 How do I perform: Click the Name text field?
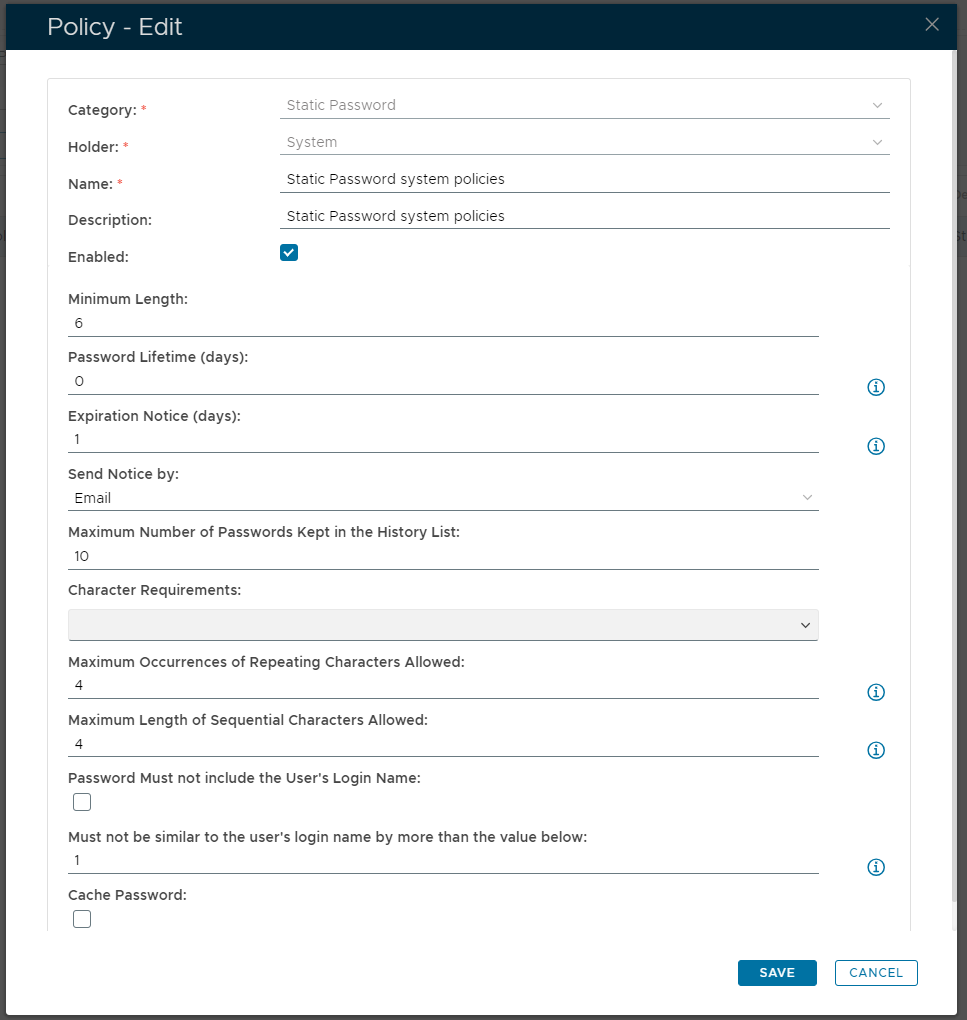(584, 180)
